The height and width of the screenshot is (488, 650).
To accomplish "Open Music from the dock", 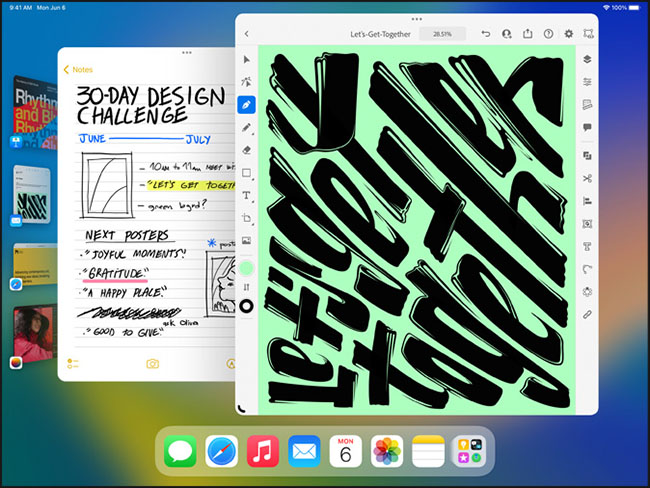I will (263, 451).
